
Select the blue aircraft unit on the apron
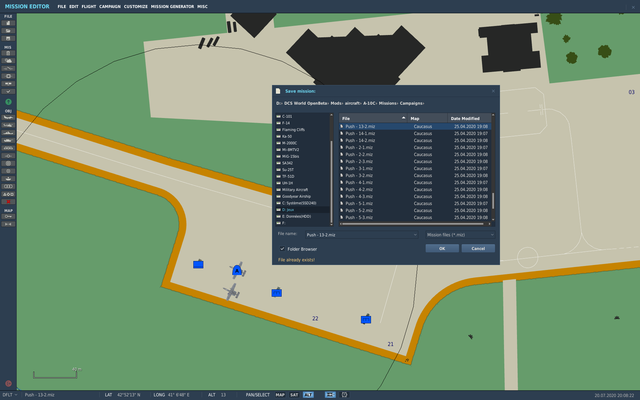click(238, 270)
